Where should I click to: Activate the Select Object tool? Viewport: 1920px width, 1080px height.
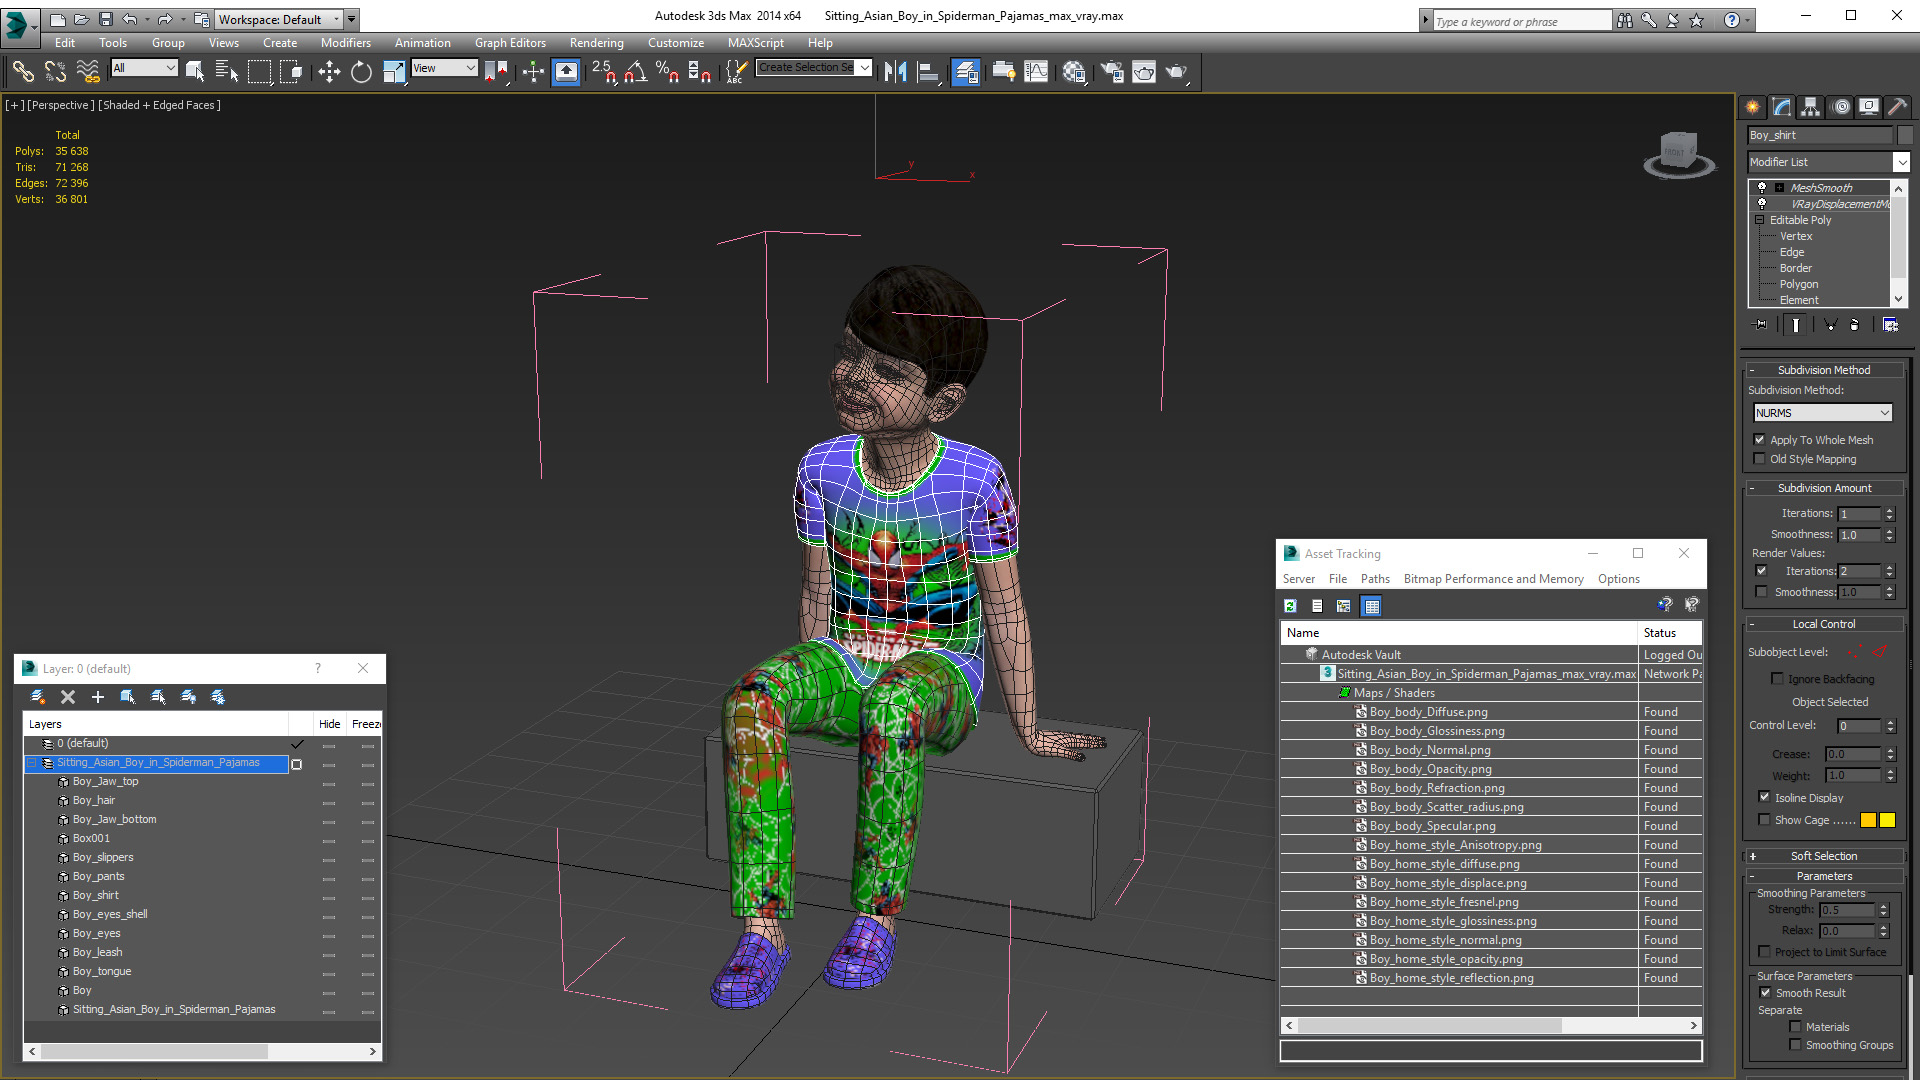click(195, 71)
